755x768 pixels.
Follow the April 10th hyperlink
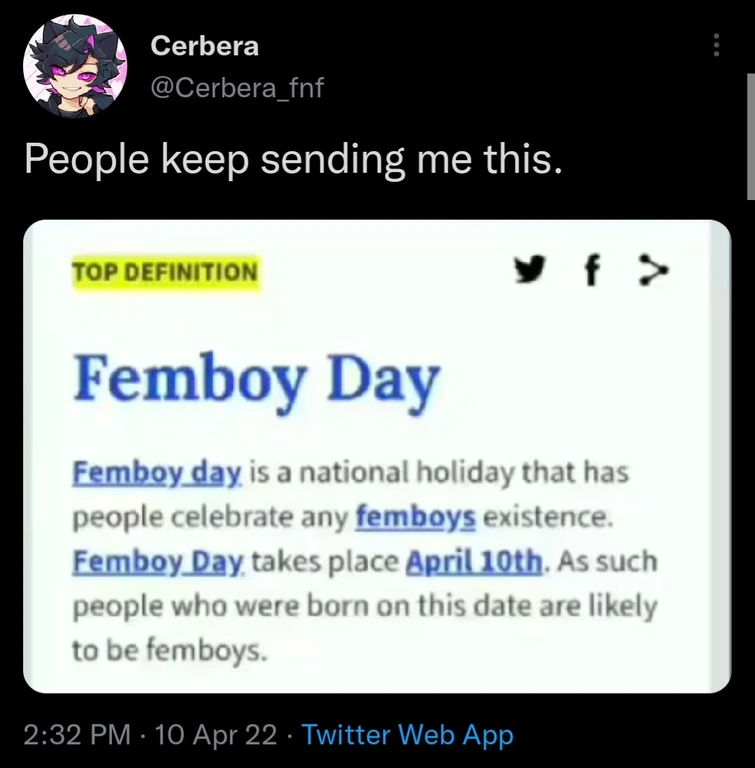(x=474, y=562)
